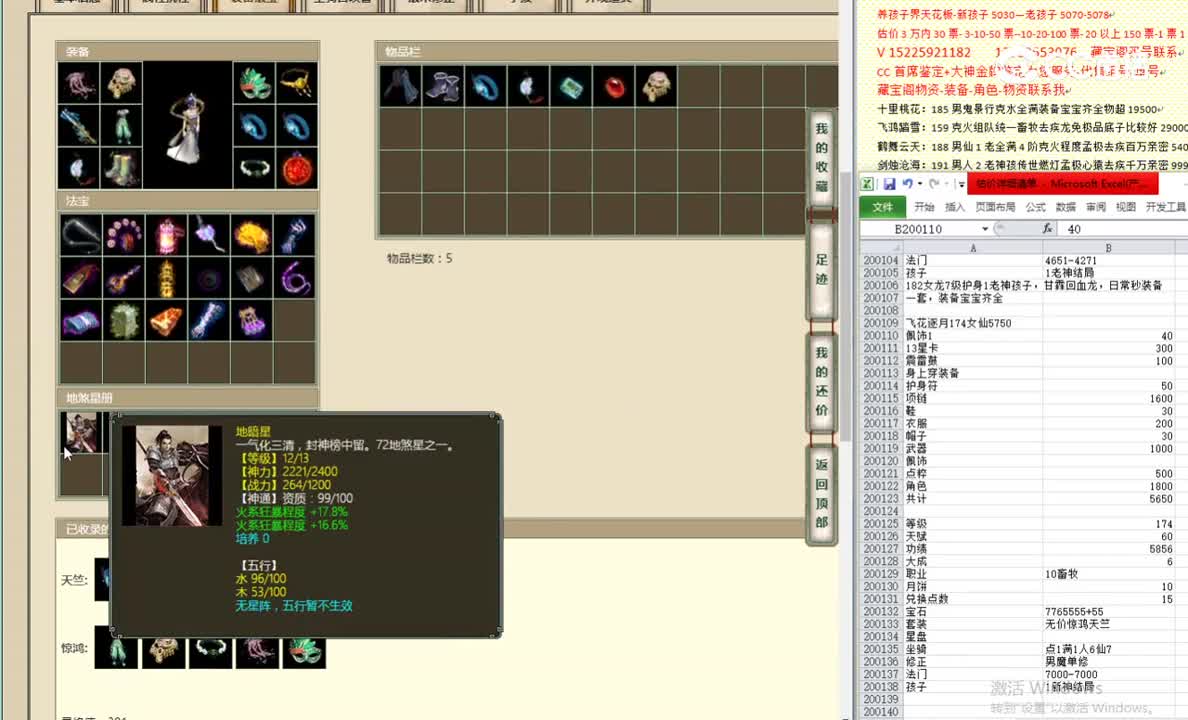
Task: Select the feathered mask in 惊鸿 set row
Action: (304, 651)
